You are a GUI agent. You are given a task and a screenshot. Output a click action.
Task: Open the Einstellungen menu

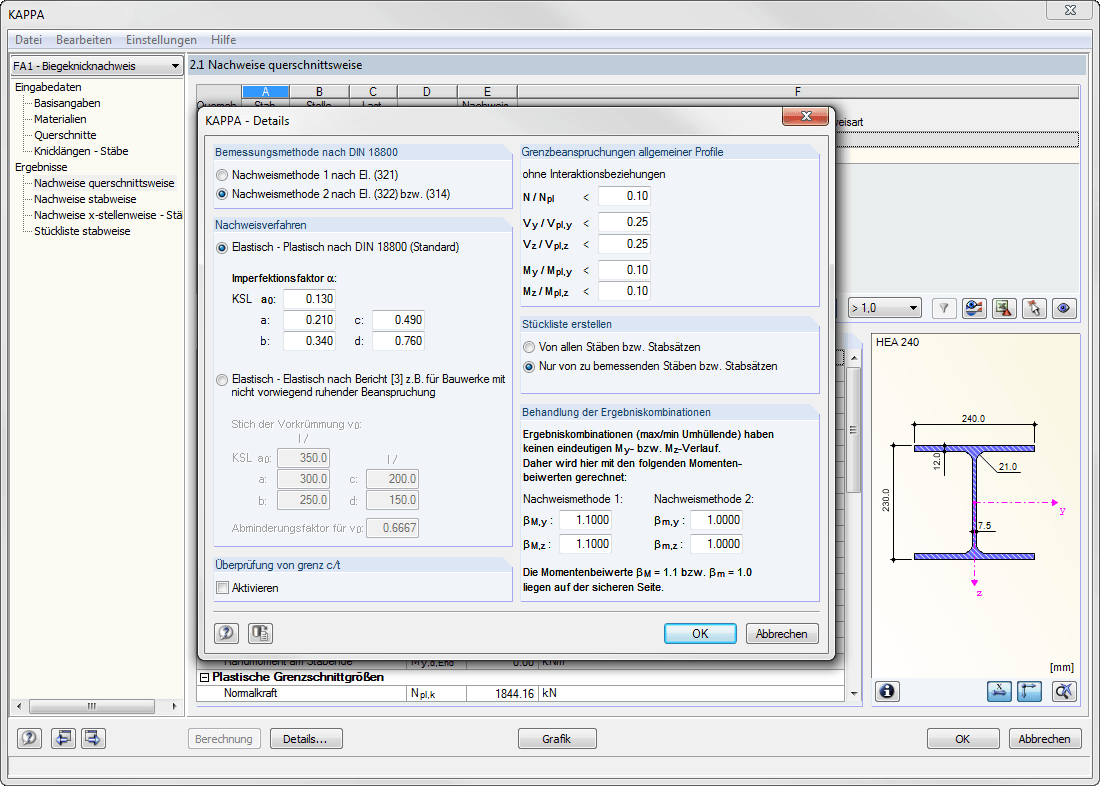pyautogui.click(x=161, y=40)
